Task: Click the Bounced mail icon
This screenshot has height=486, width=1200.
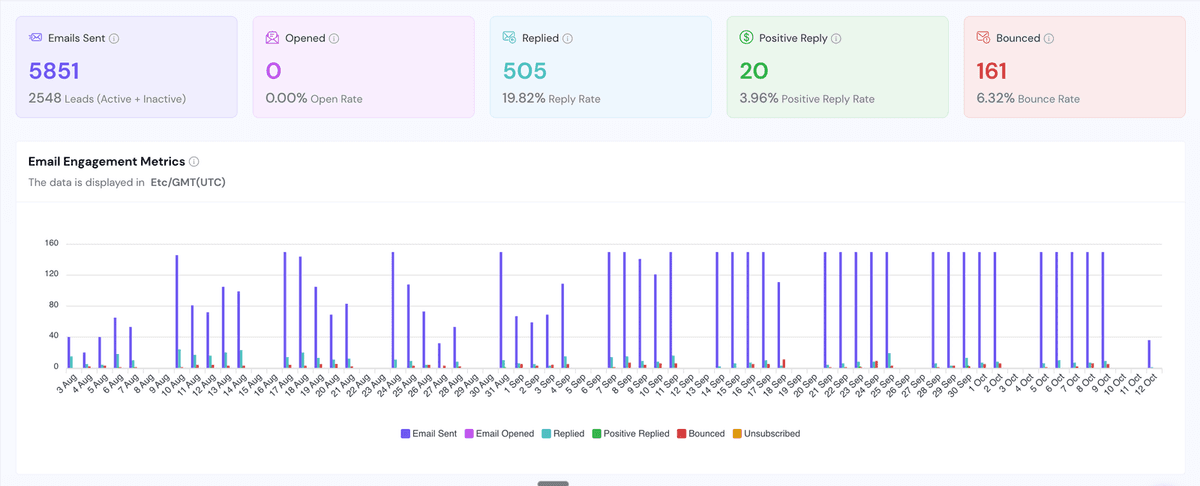Action: point(983,38)
